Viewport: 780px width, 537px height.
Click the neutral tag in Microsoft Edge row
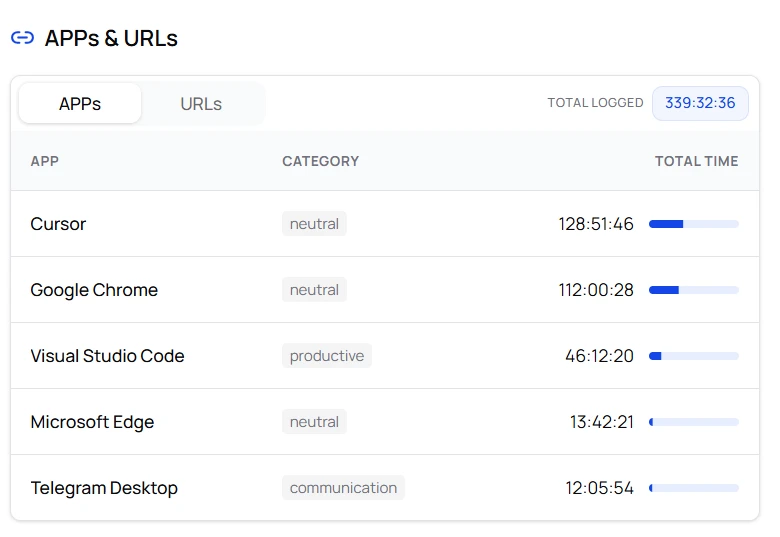coord(314,422)
